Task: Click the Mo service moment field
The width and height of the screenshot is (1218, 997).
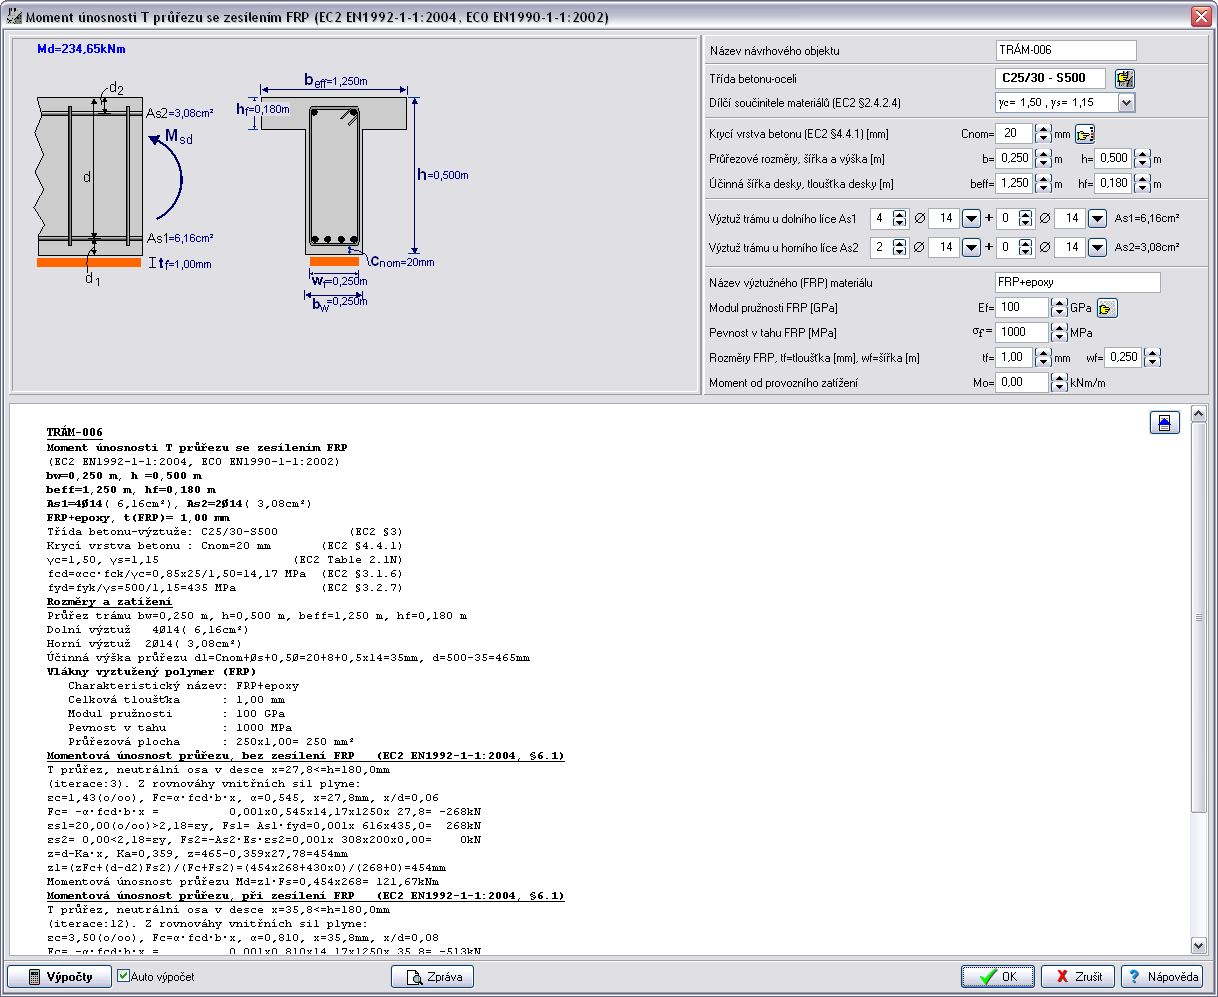Action: pos(1022,382)
